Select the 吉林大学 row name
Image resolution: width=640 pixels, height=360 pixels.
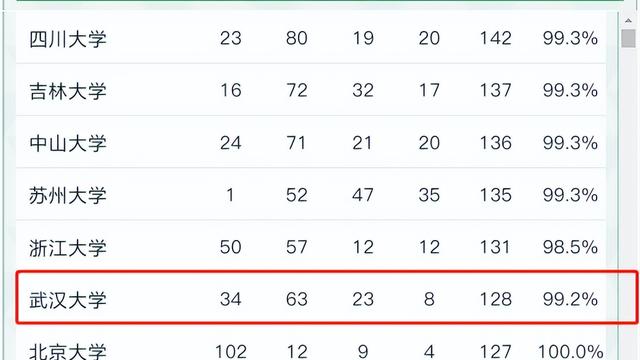tap(68, 91)
